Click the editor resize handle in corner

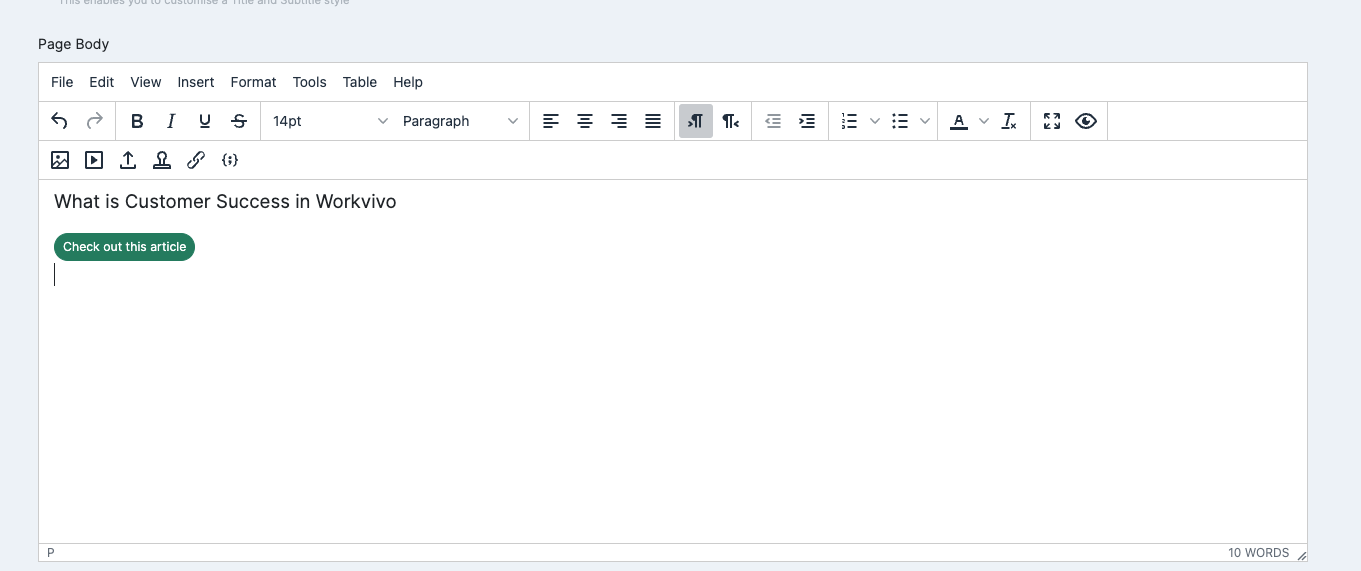(x=1301, y=554)
